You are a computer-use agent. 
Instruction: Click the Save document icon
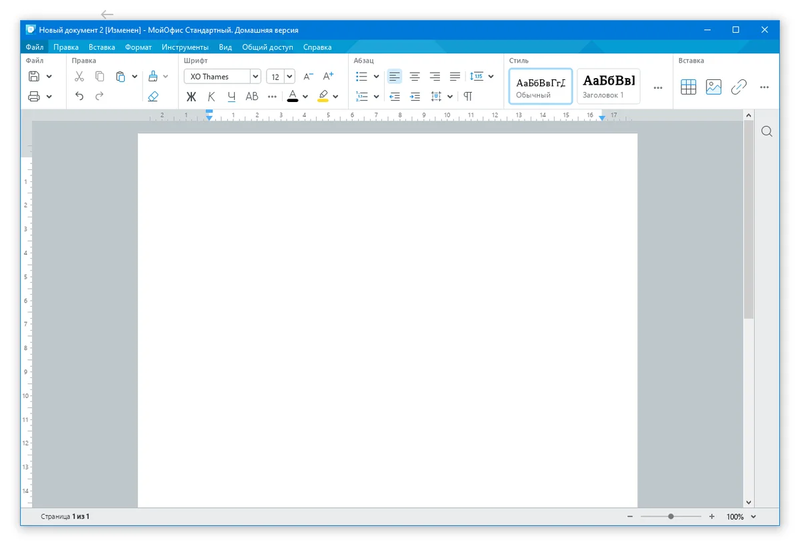(x=34, y=77)
